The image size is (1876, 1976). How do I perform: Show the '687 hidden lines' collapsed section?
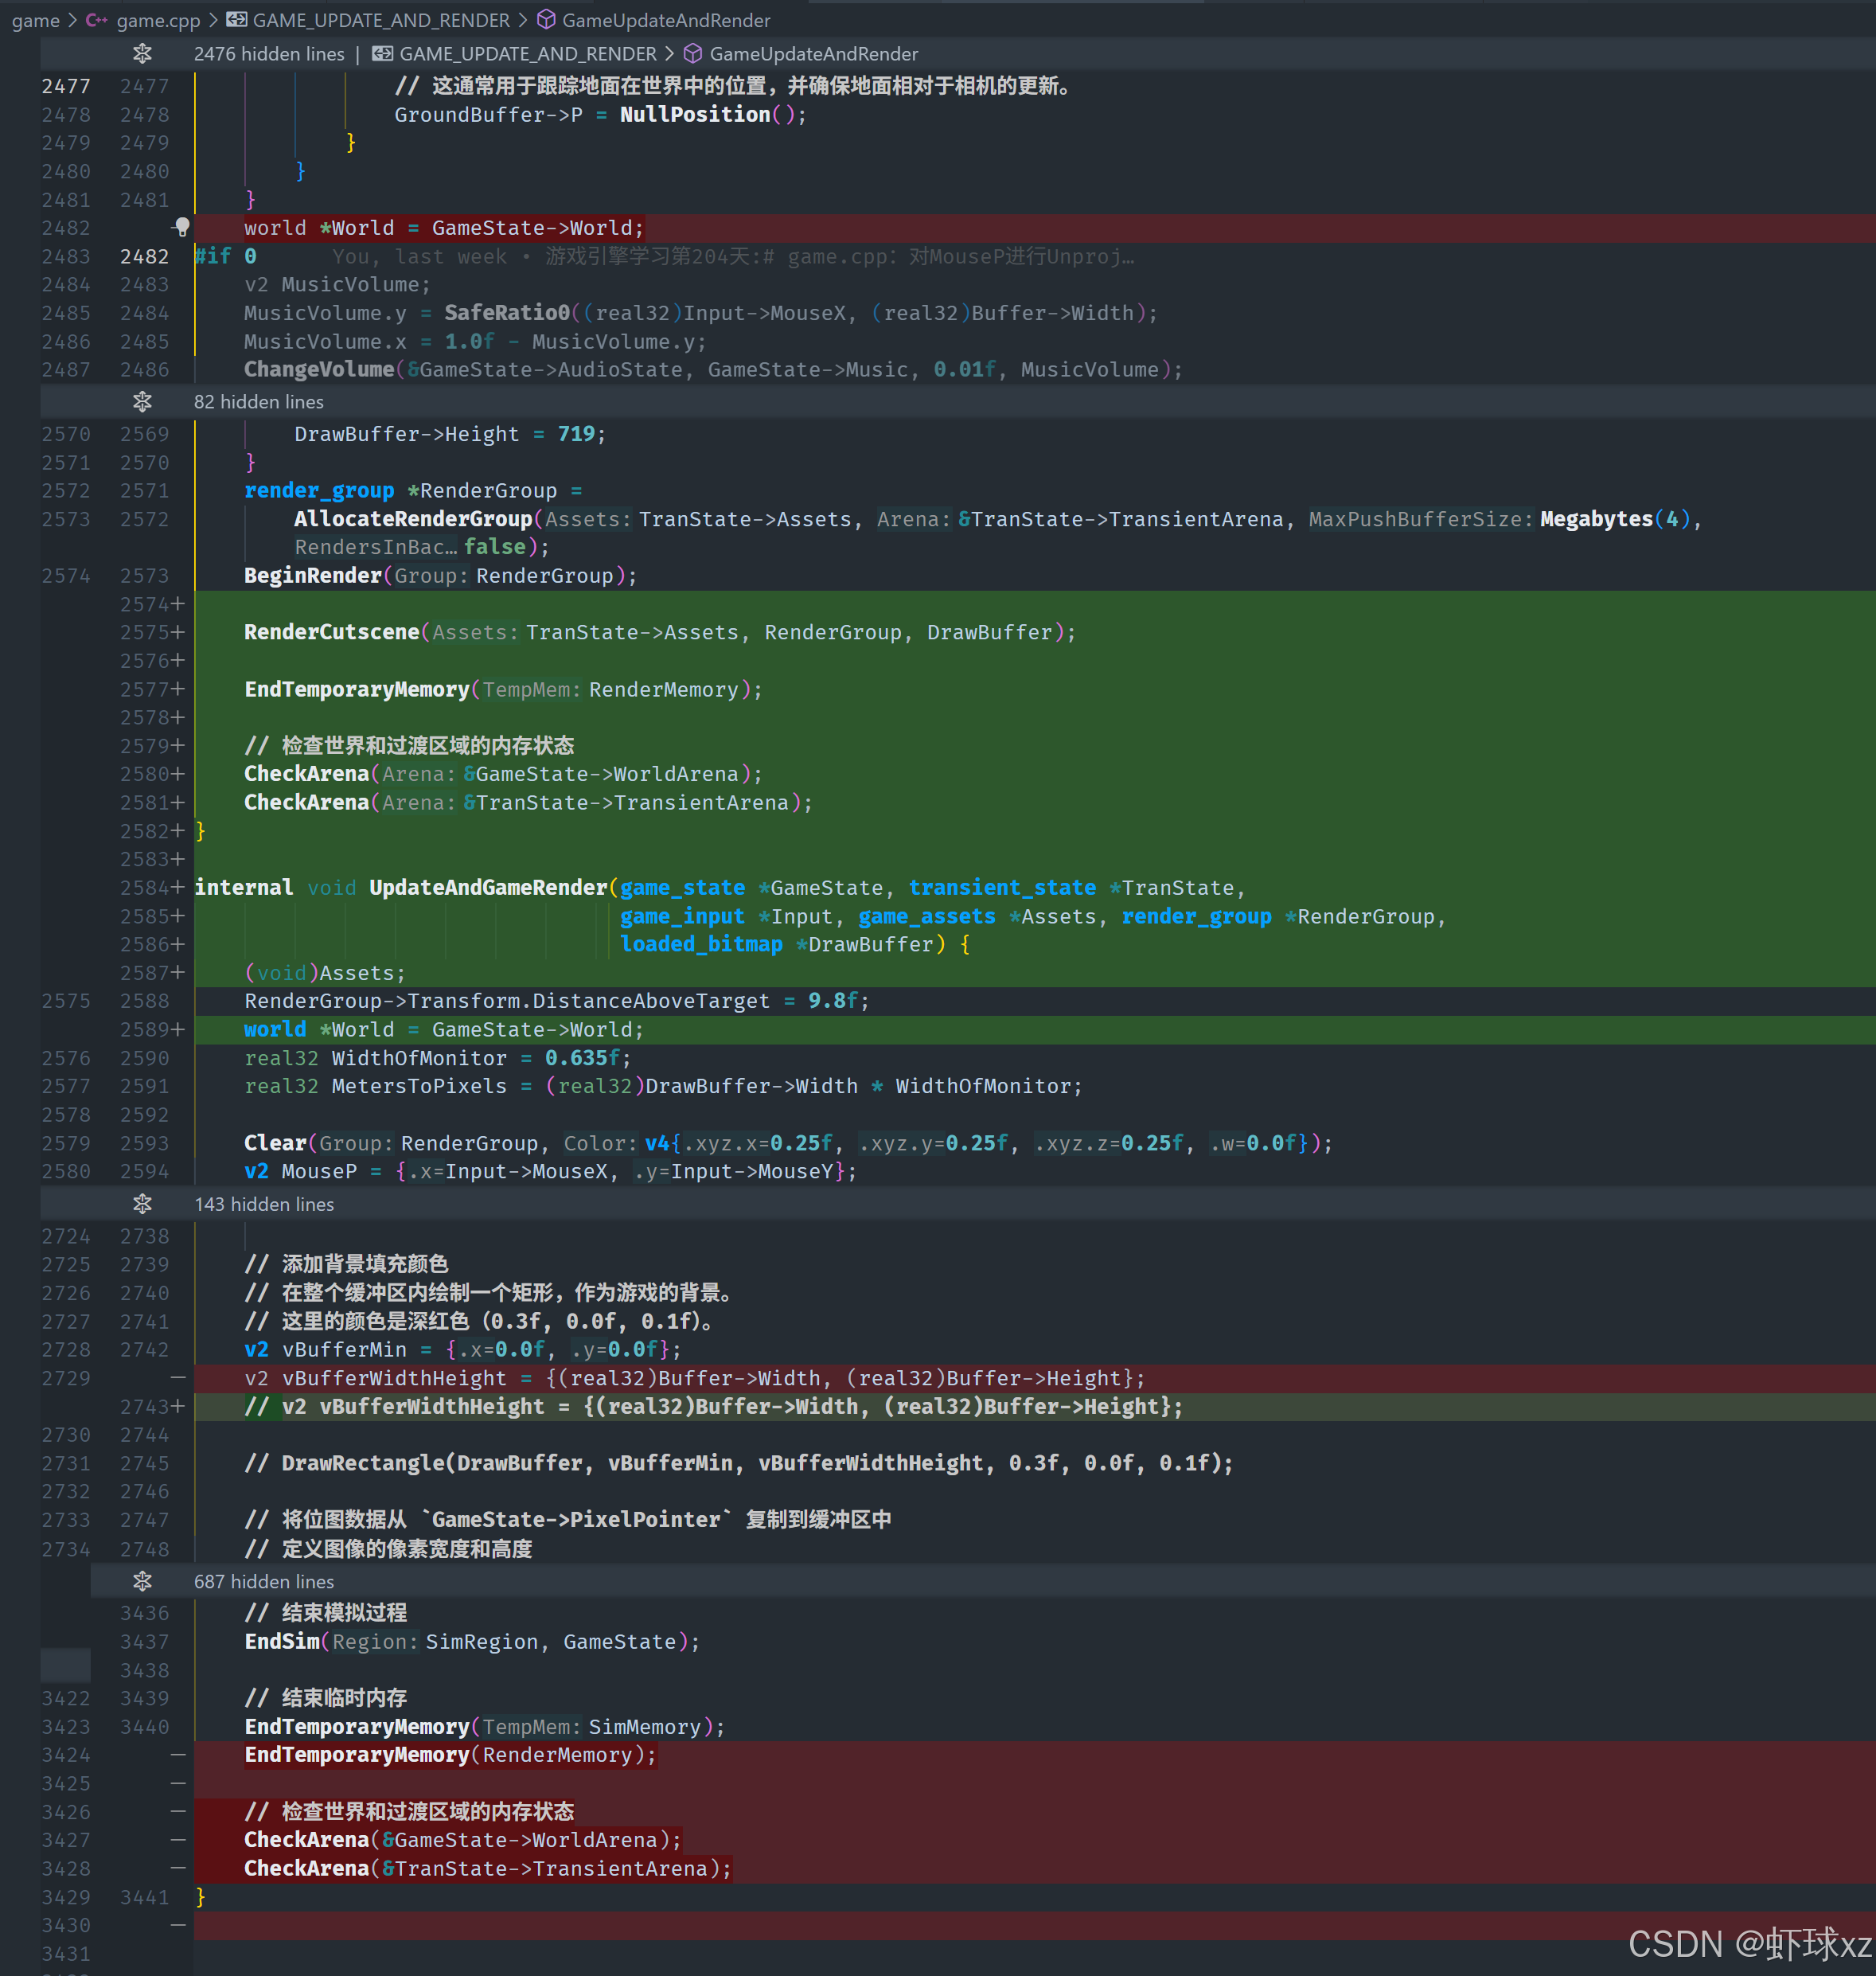[x=264, y=1581]
